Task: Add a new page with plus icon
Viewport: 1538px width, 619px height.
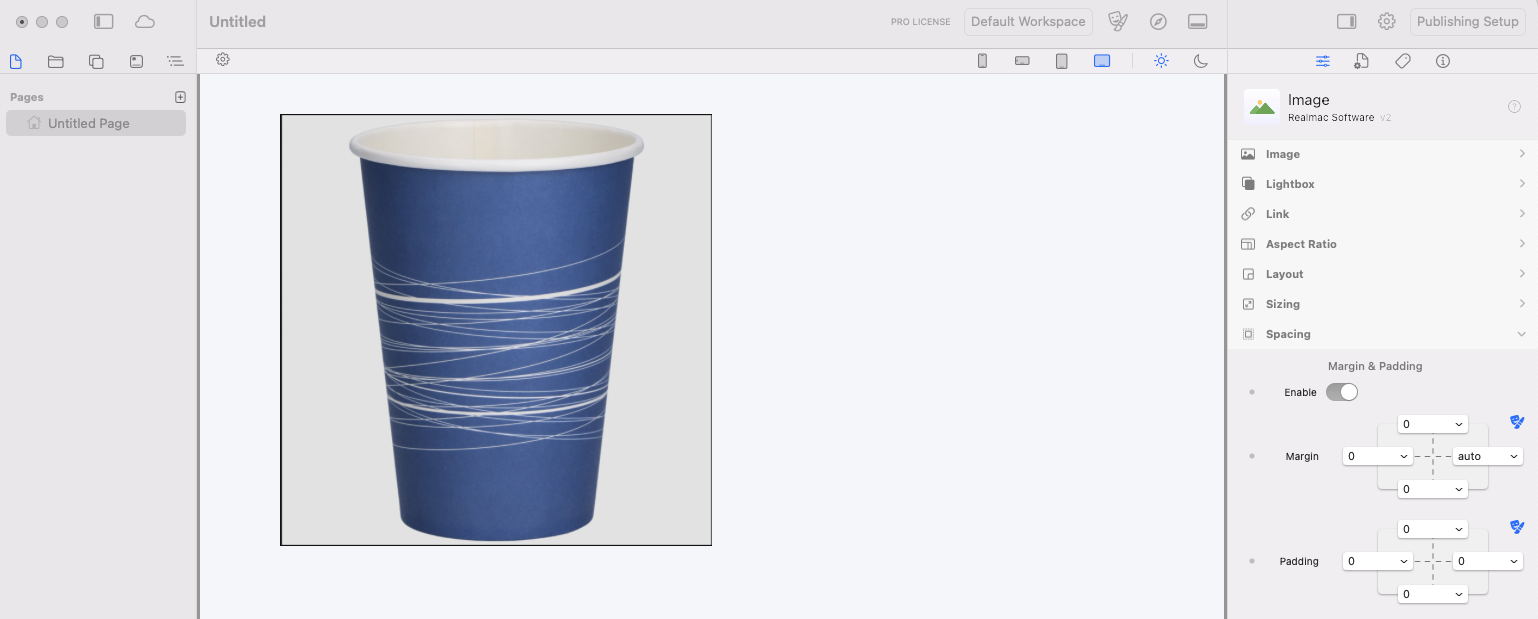Action: [x=181, y=97]
